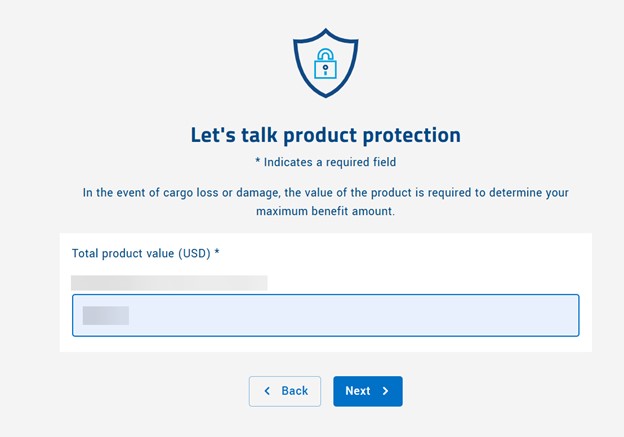Screen dimensions: 624x437
Task: Click the word "protection" in the heading
Action: pos(411,134)
